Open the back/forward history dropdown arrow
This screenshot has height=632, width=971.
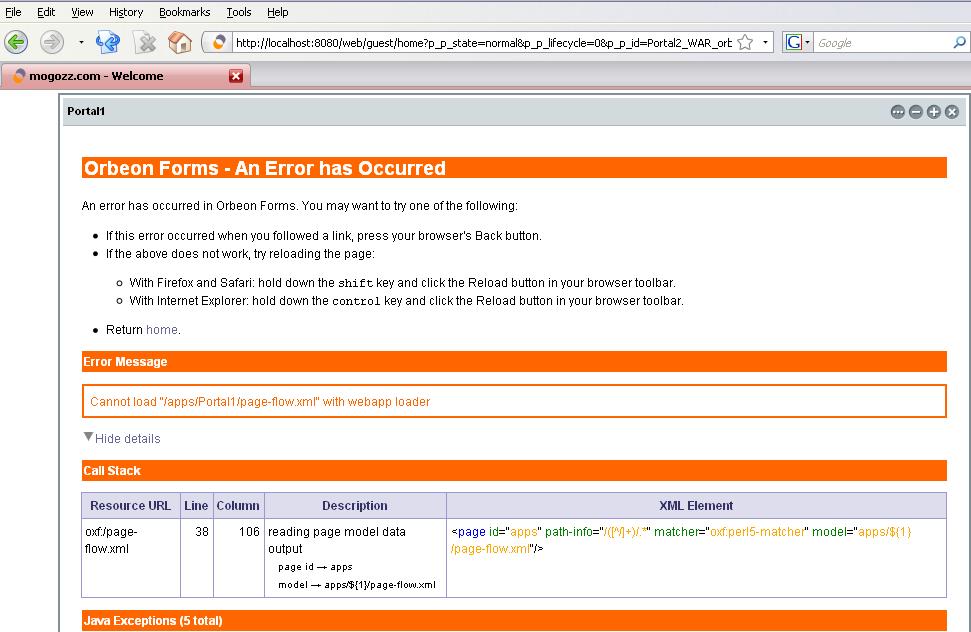click(x=81, y=43)
